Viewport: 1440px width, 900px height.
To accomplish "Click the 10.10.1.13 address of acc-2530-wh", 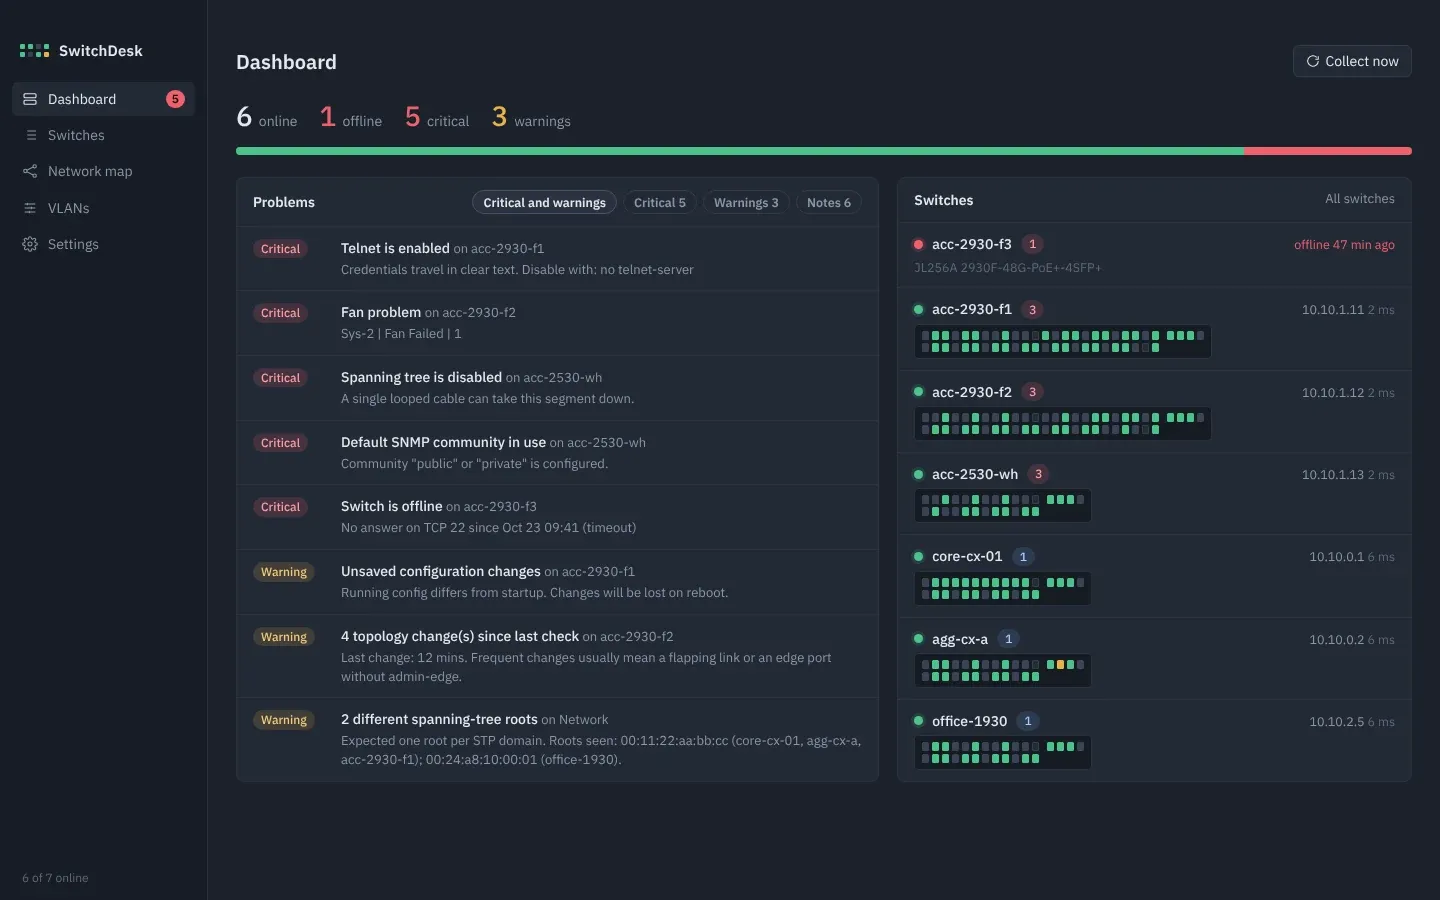I will (1332, 475).
